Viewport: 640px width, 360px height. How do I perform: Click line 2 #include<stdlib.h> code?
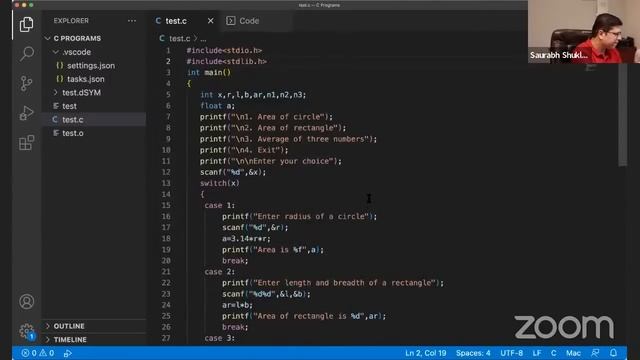(x=227, y=62)
